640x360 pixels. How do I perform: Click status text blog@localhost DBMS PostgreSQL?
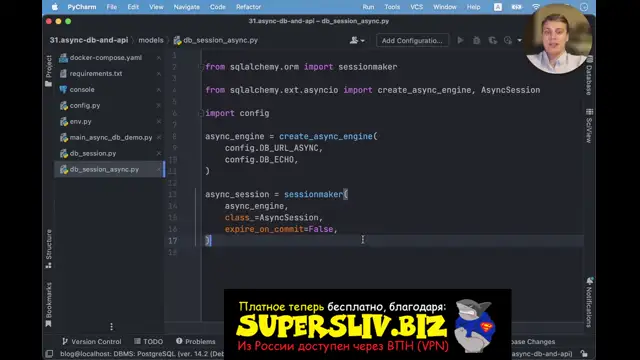click(x=142, y=353)
